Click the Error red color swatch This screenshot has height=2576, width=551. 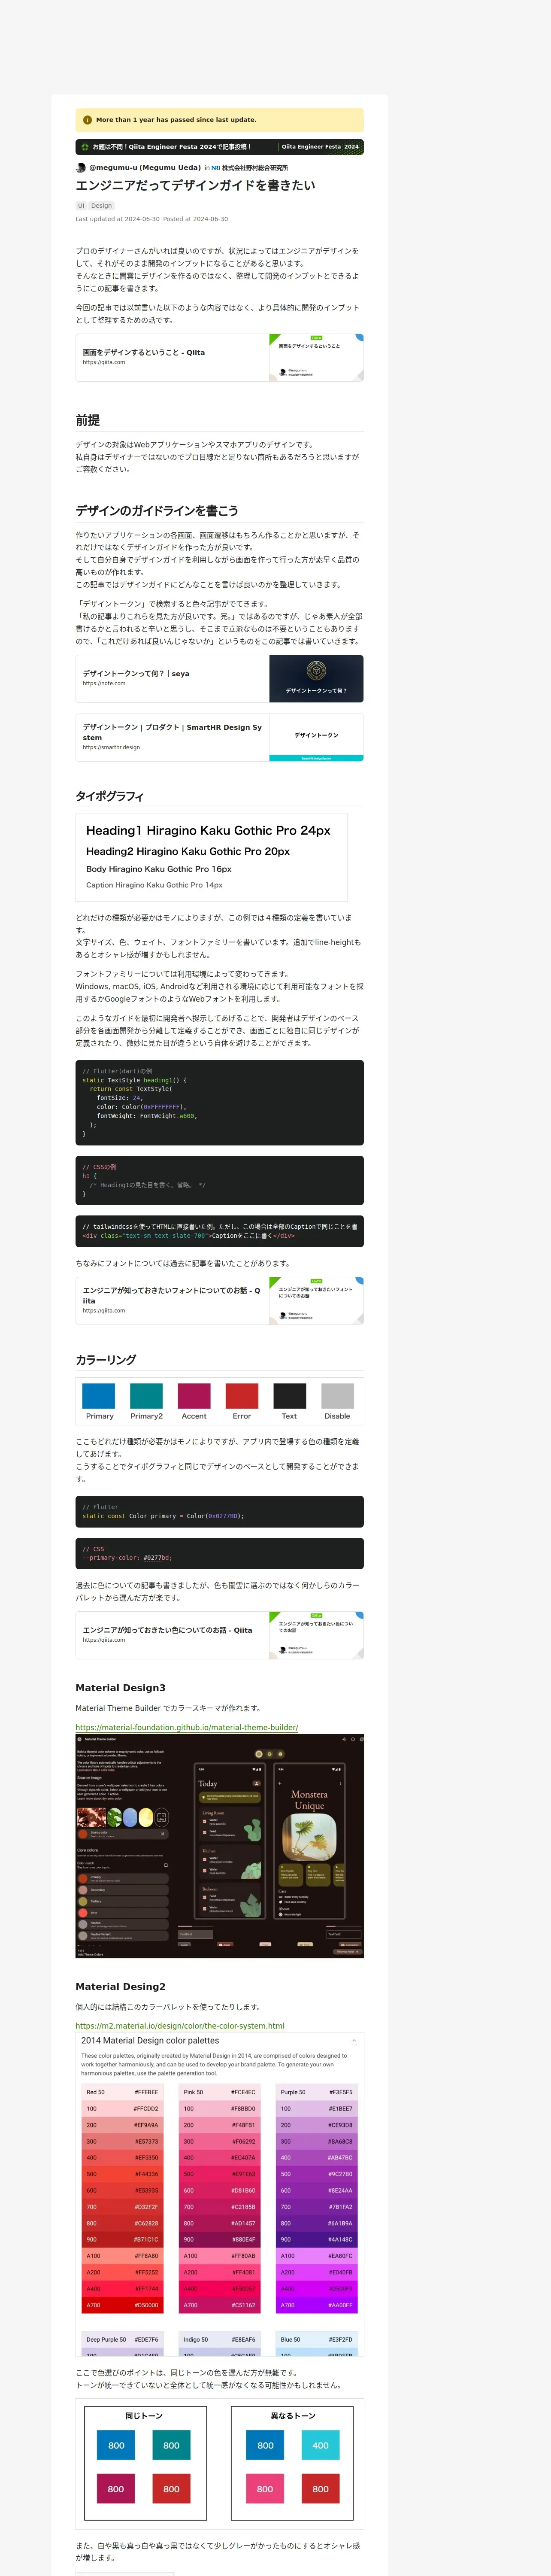click(x=242, y=1396)
